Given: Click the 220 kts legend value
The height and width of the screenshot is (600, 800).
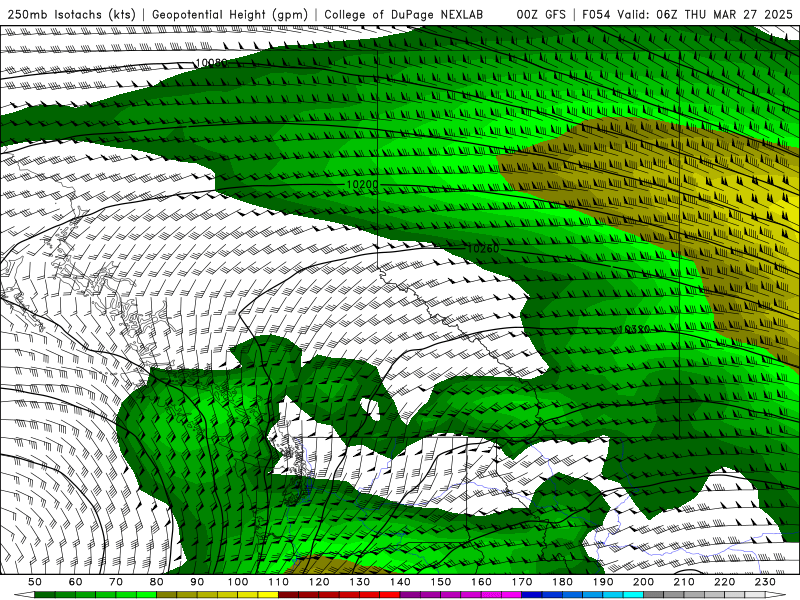Looking at the screenshot, I should [725, 582].
